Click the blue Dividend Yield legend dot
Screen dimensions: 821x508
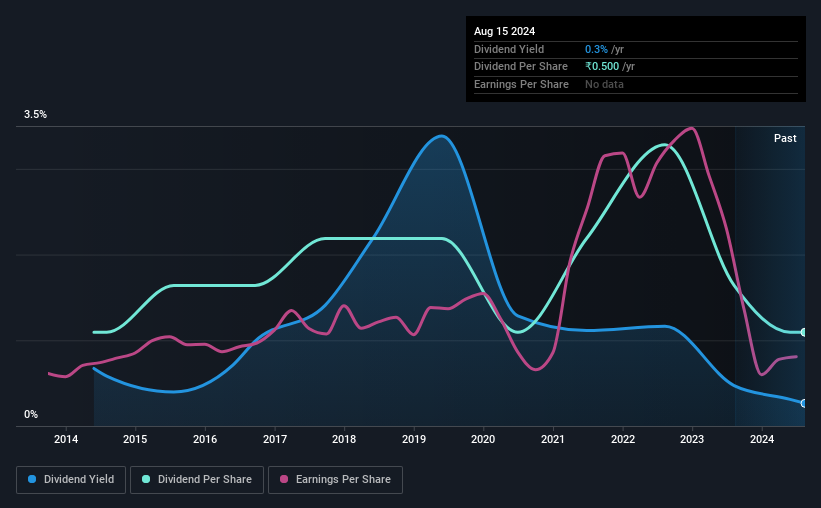point(32,479)
